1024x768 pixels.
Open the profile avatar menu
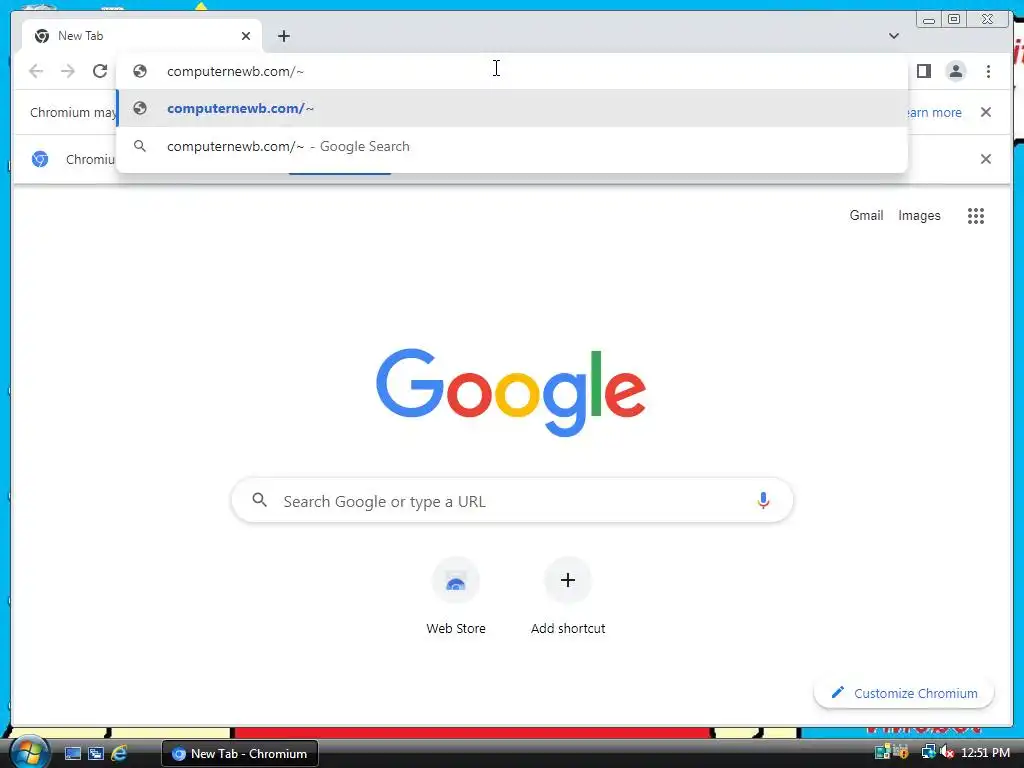[x=955, y=71]
